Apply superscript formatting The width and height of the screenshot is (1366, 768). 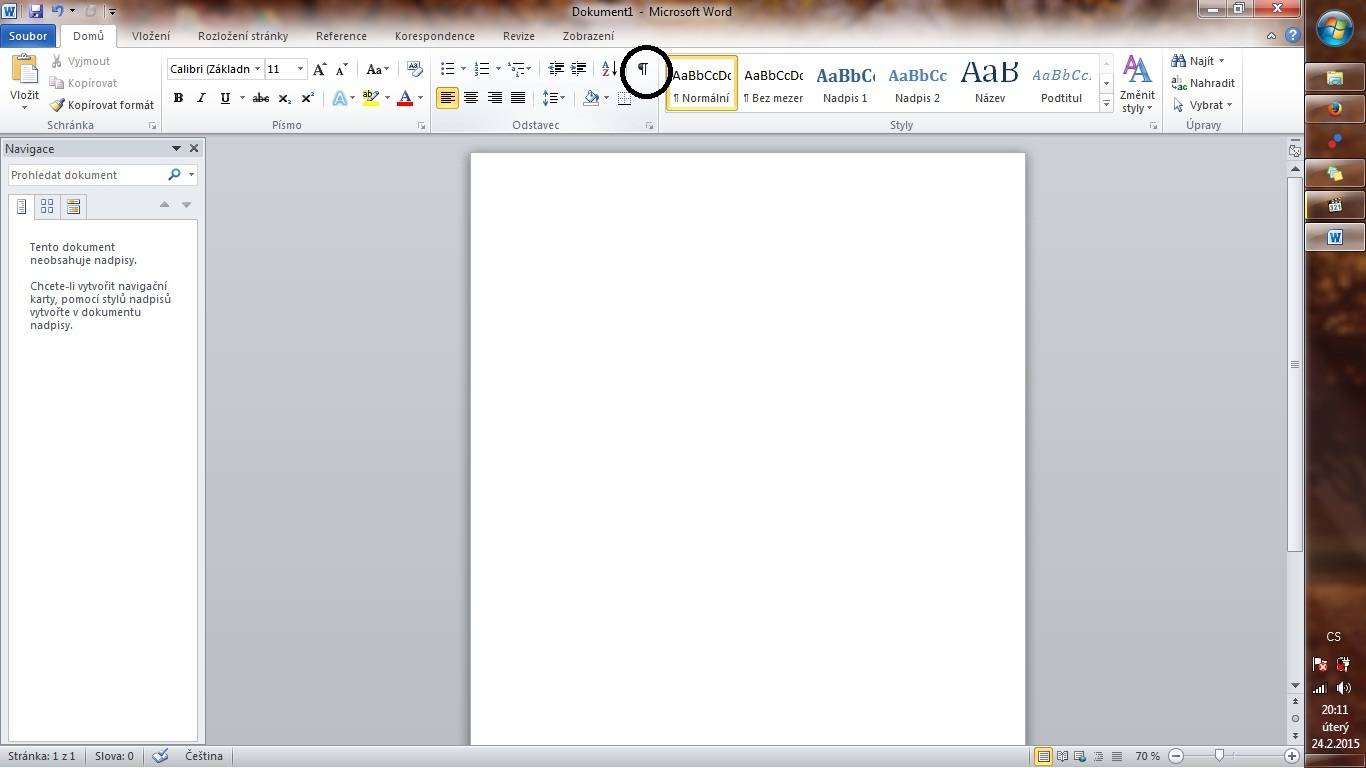tap(308, 98)
